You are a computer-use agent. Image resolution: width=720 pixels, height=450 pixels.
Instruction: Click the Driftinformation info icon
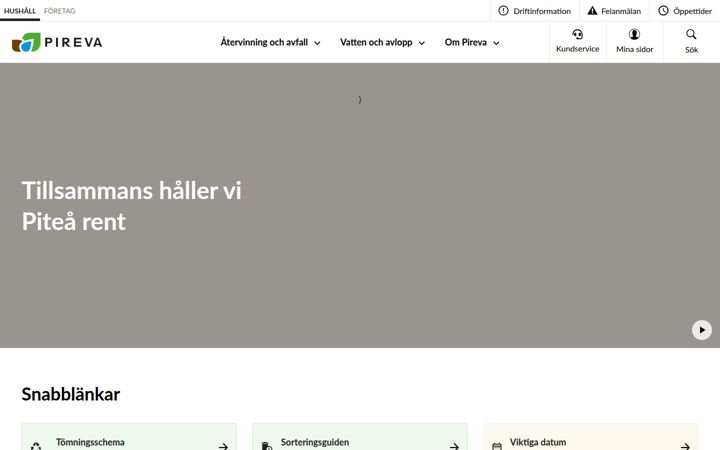pyautogui.click(x=503, y=11)
